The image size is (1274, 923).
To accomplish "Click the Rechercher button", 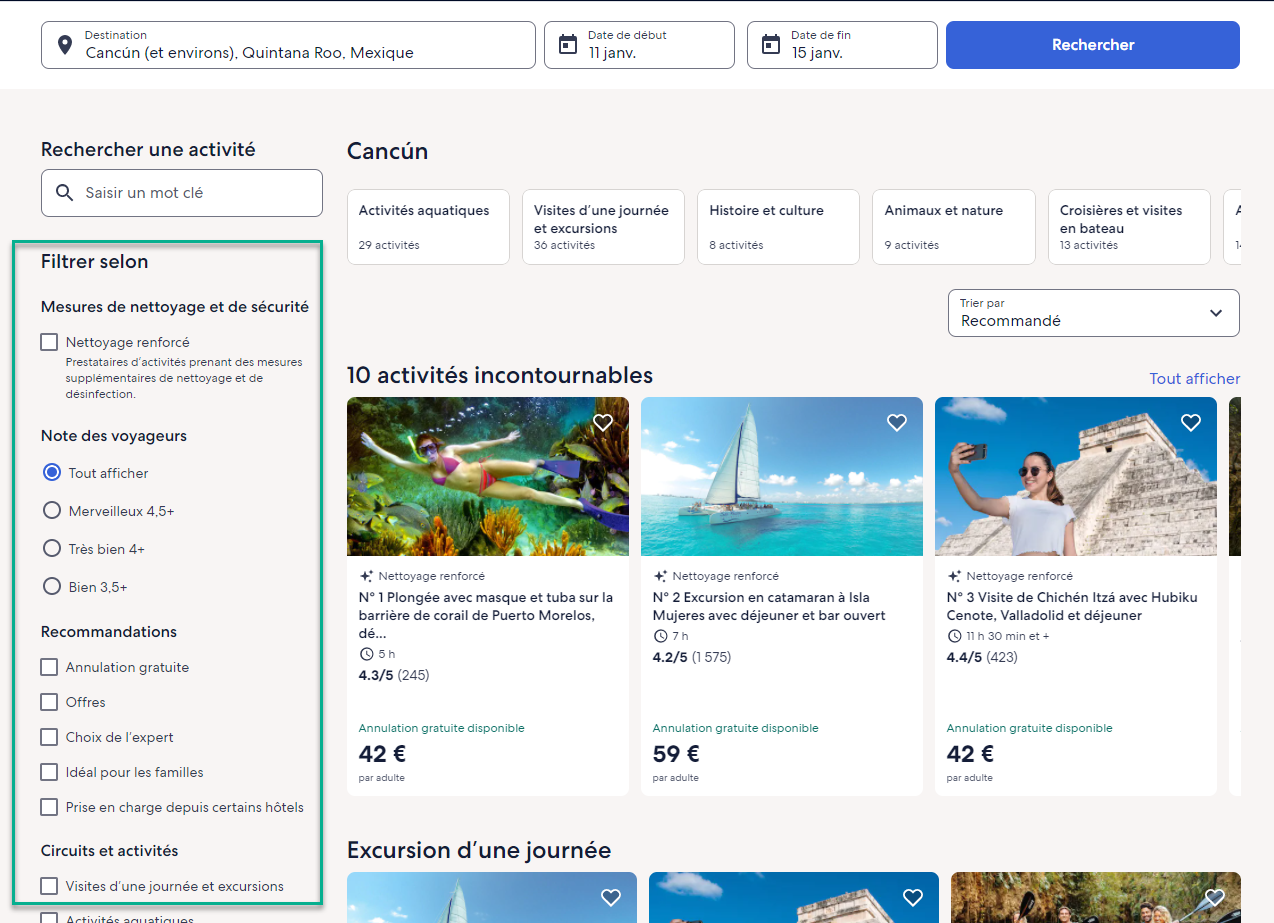I will tap(1093, 45).
